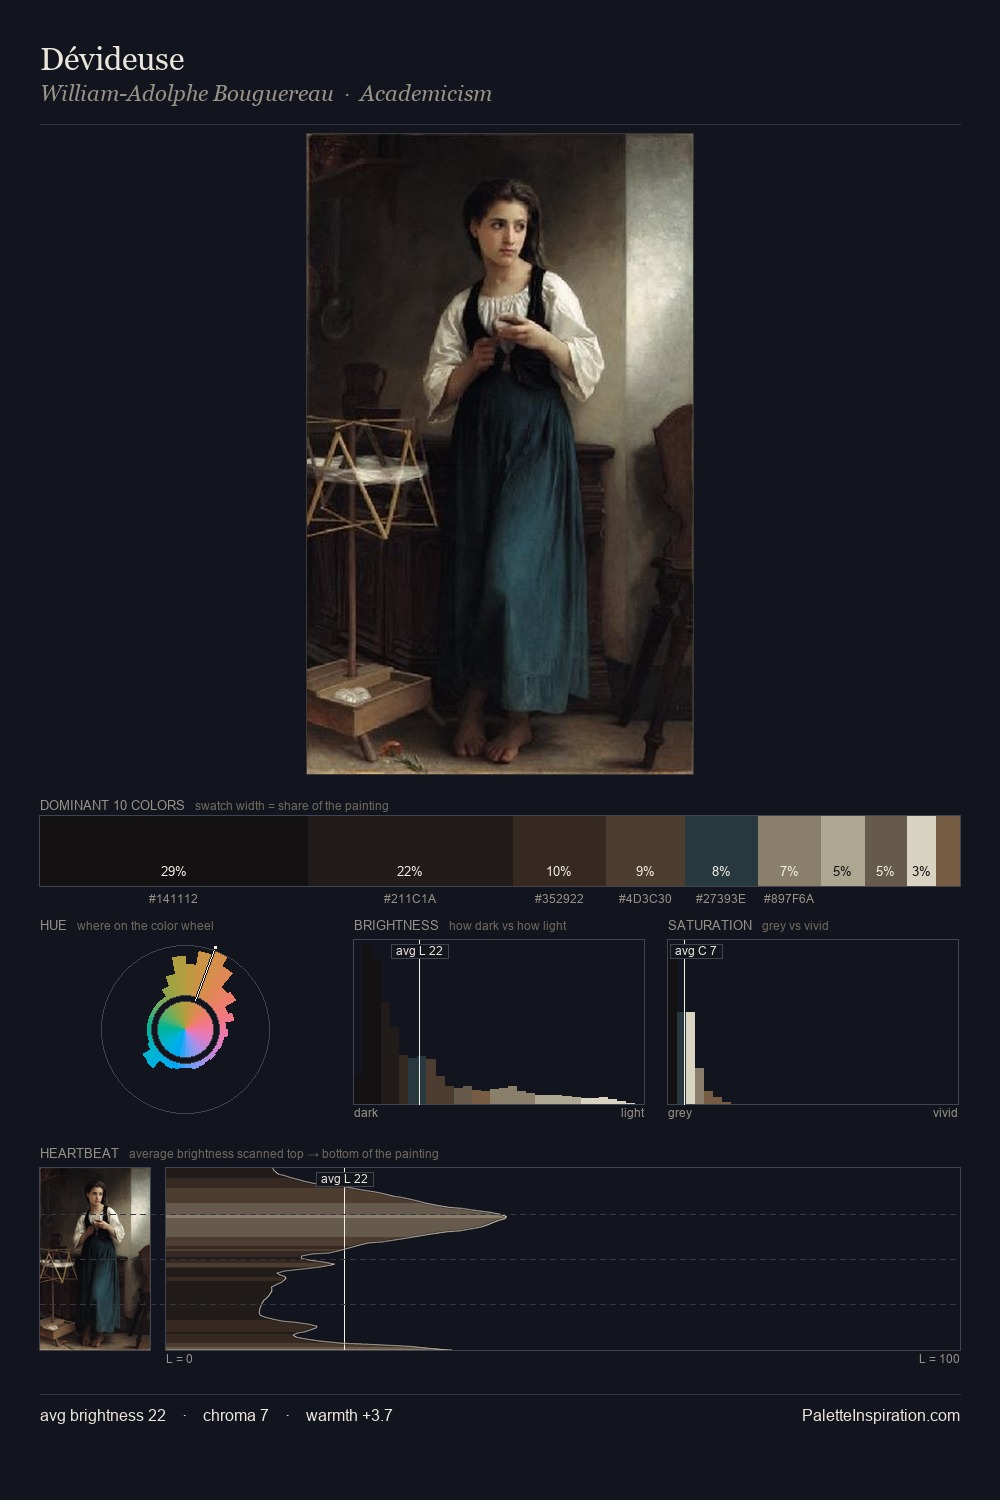Click the hue color wheel chart
Image resolution: width=1000 pixels, height=1500 pixels.
(x=185, y=1029)
